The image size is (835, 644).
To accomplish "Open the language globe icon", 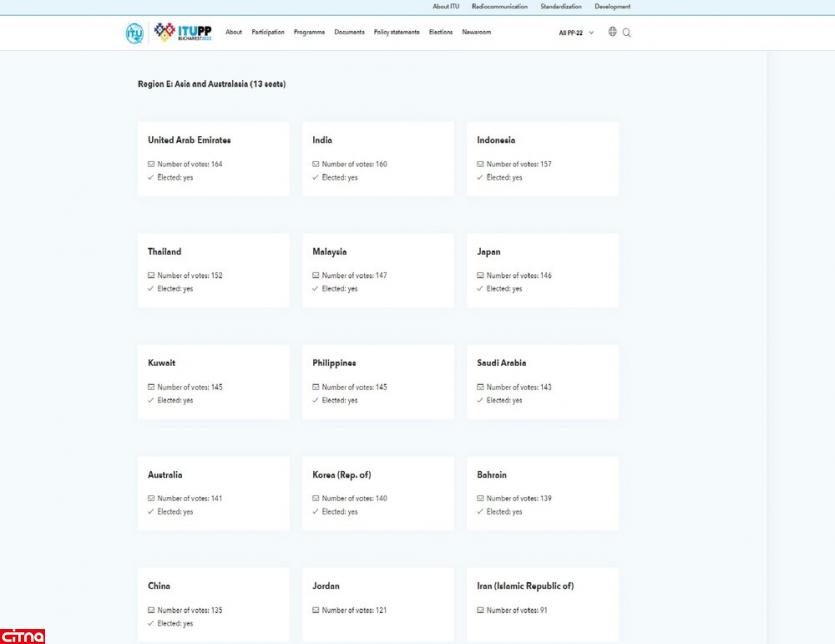I will (x=613, y=32).
